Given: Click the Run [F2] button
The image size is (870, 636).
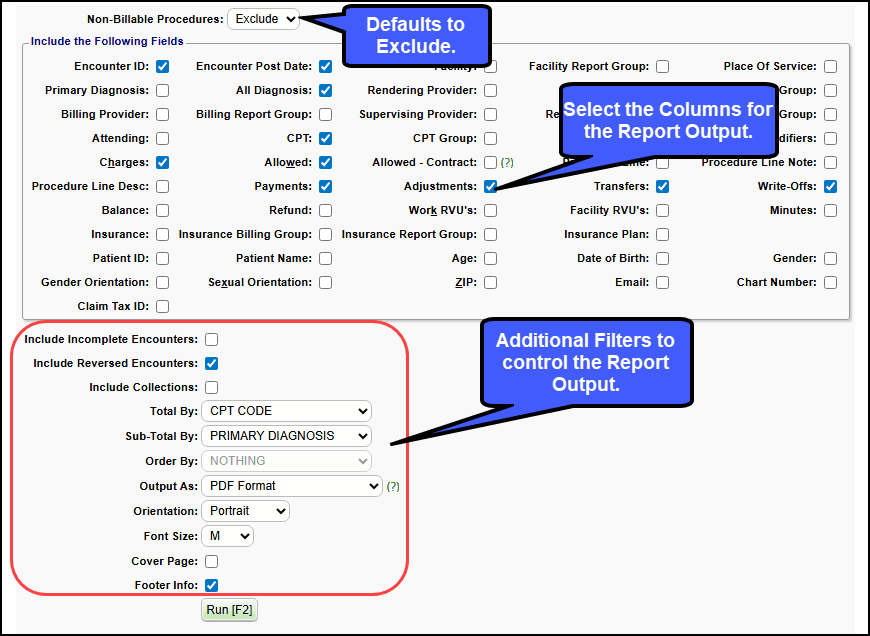Looking at the screenshot, I should click(x=229, y=610).
